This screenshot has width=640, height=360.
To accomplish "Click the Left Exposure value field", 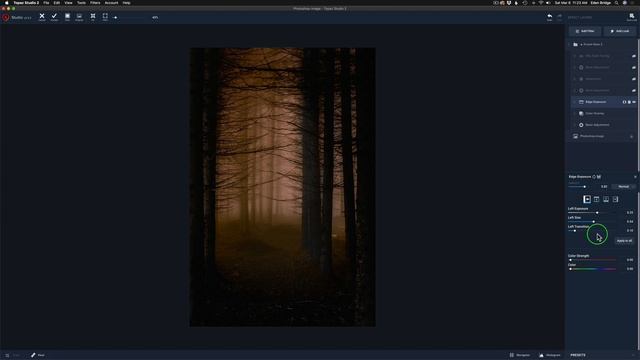I will [x=629, y=213].
